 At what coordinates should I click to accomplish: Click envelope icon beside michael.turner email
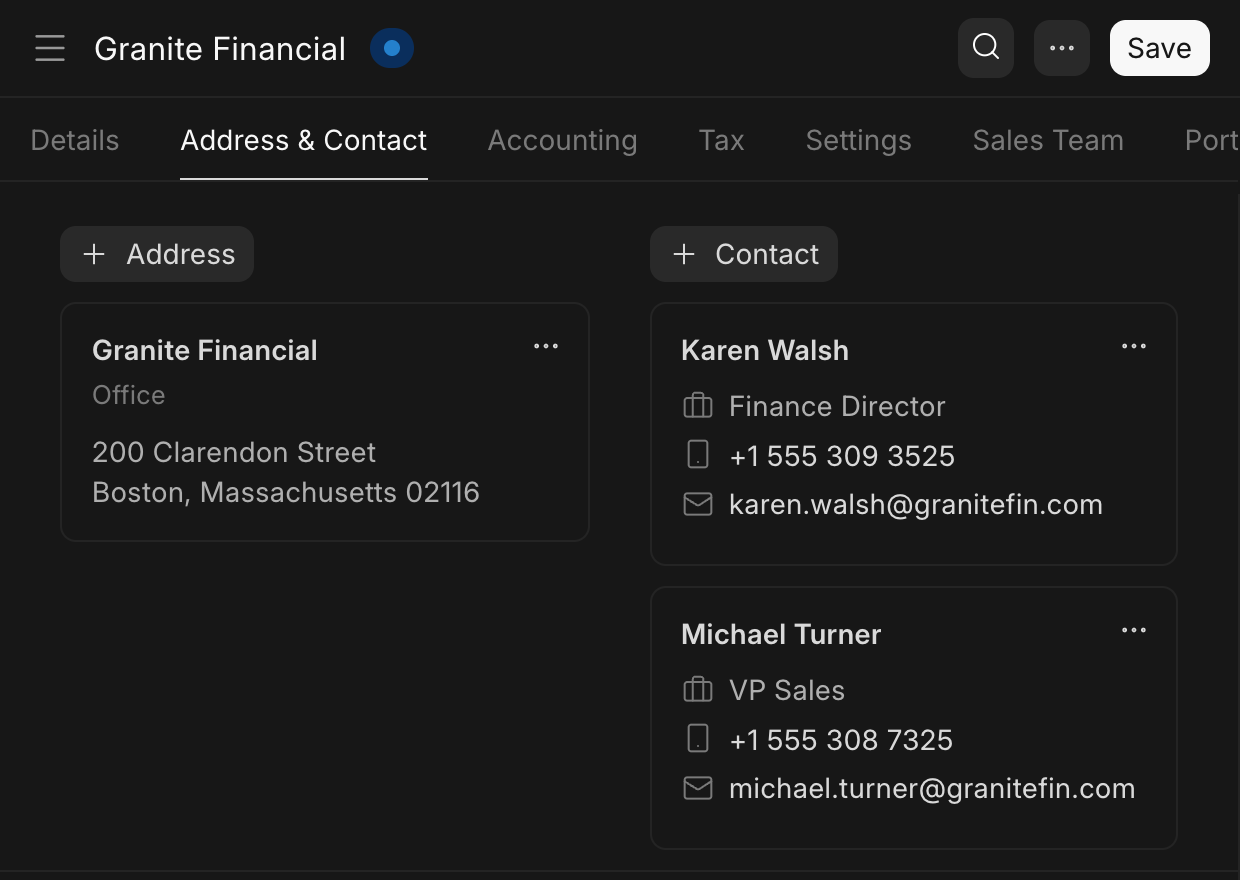(x=698, y=789)
